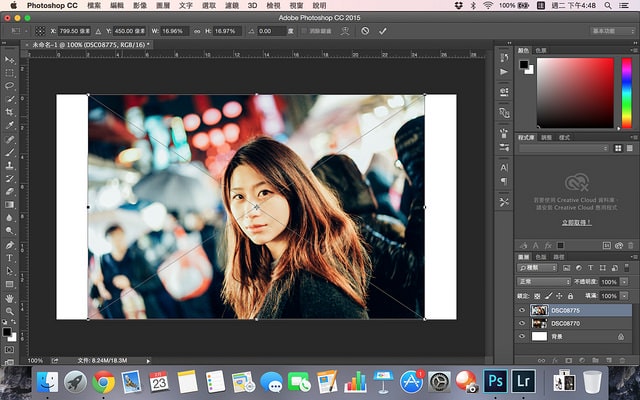This screenshot has height=400, width=640.
Task: Open the layer blend mode dropdown 正常
Action: click(541, 282)
